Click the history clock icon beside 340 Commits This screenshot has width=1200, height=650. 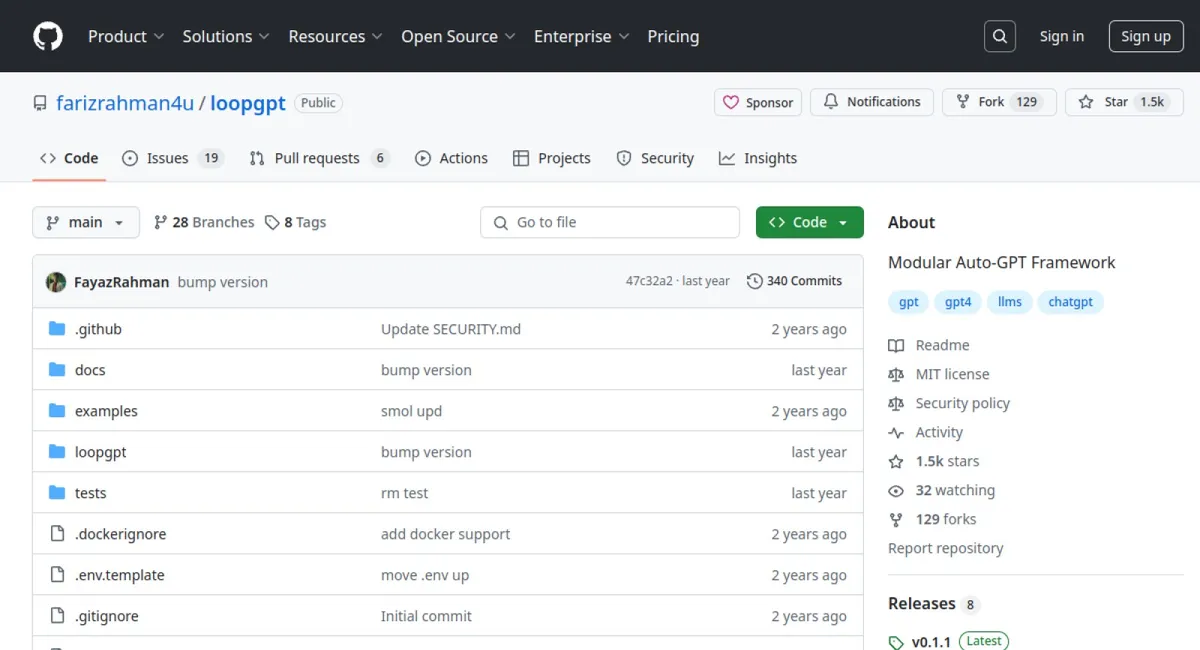coord(755,281)
